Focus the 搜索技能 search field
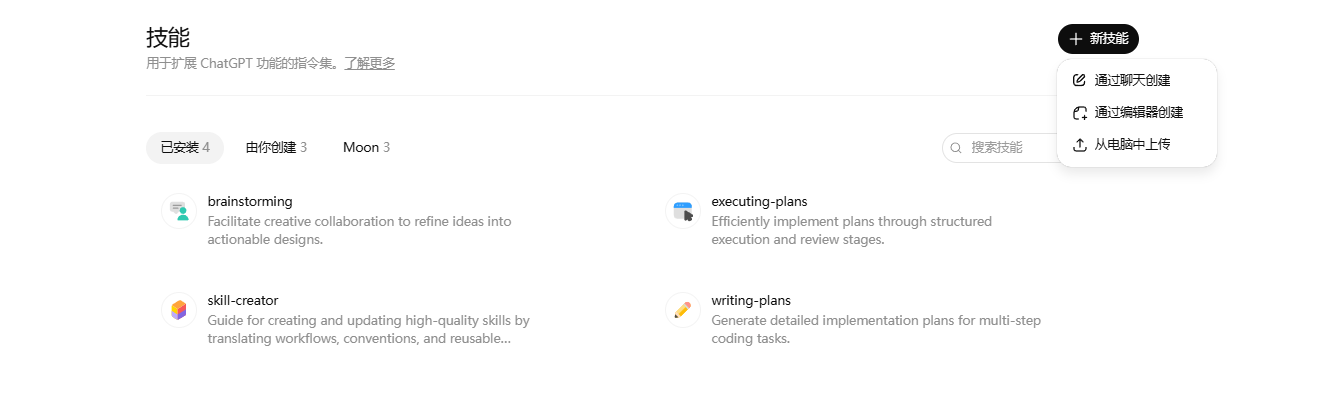The height and width of the screenshot is (401, 1343). pos(1000,148)
